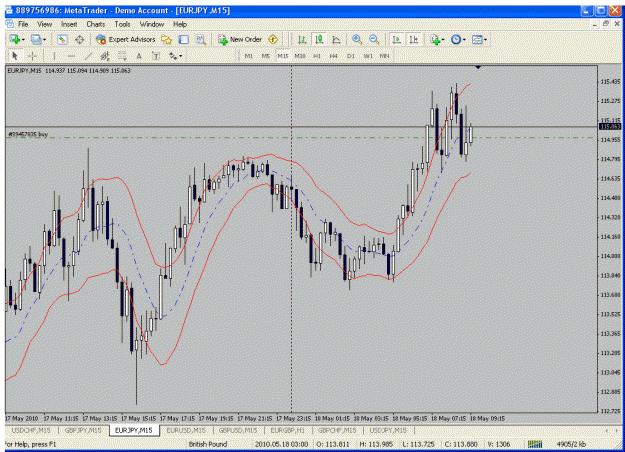Switch to the GBPJPY,M15 chart tab
Screen dimensions: 625x452
tap(83, 430)
